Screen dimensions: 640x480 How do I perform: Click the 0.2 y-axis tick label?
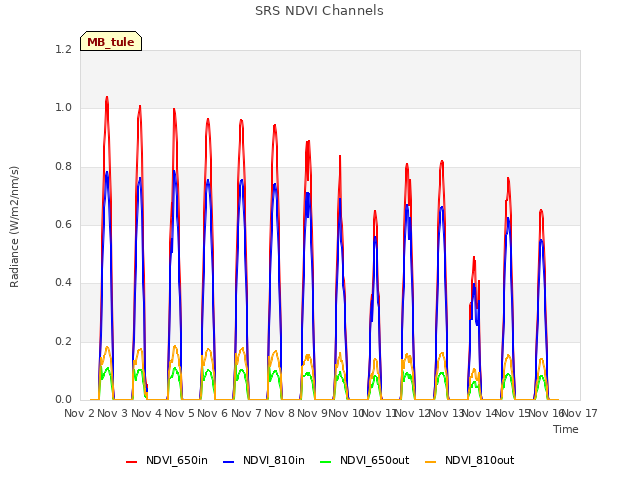pyautogui.click(x=63, y=341)
